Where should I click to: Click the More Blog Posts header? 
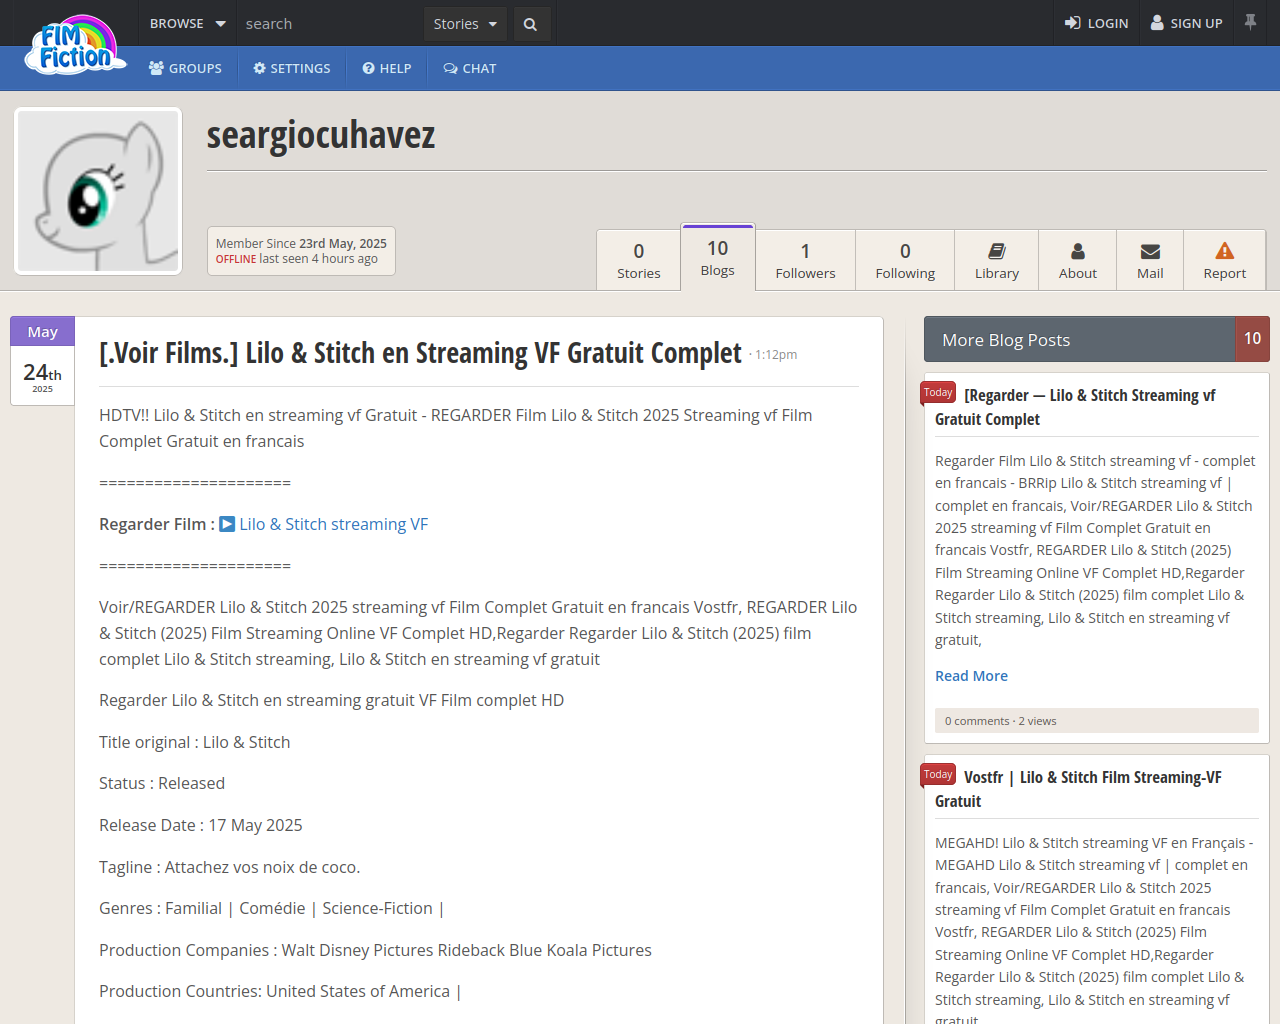(x=1080, y=340)
